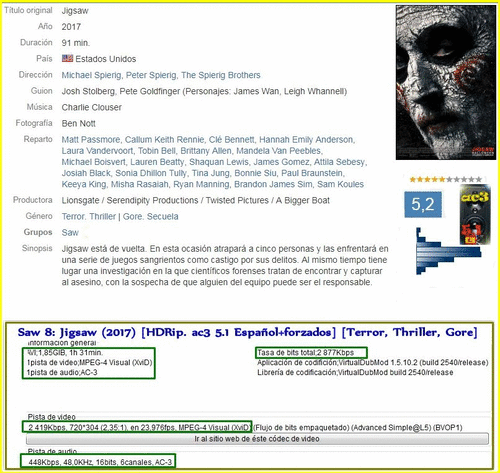This screenshot has height=473, width=500.
Task: Open the Shaquan Lewis cast link
Action: point(219,162)
